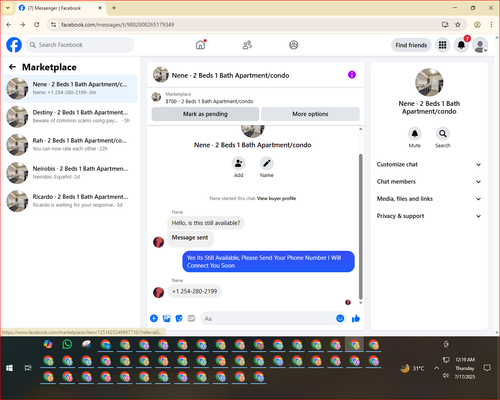Image resolution: width=500 pixels, height=400 pixels.
Task: Expand Customize chat section
Action: pyautogui.click(x=429, y=164)
